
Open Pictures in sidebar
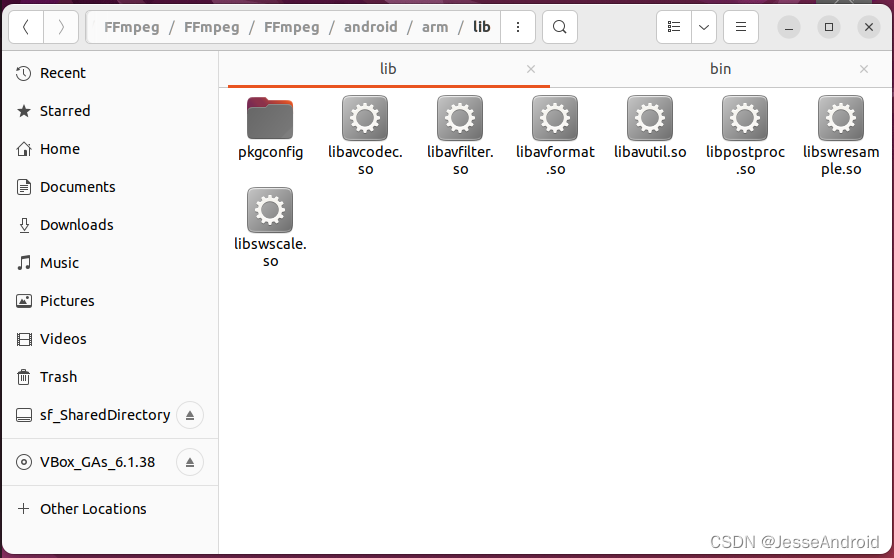pyautogui.click(x=110, y=301)
